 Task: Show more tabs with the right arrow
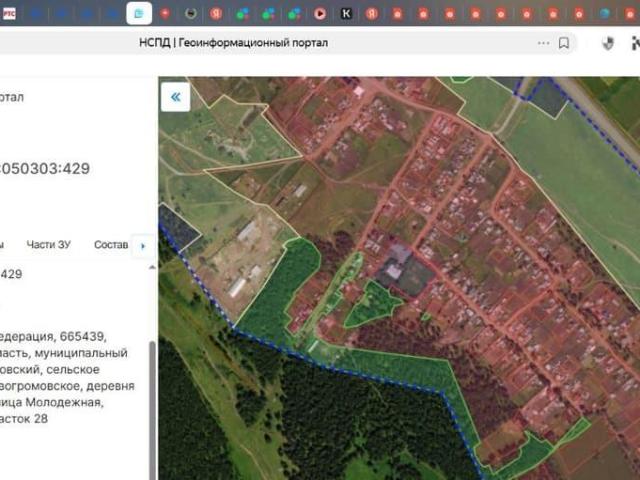[x=143, y=246]
